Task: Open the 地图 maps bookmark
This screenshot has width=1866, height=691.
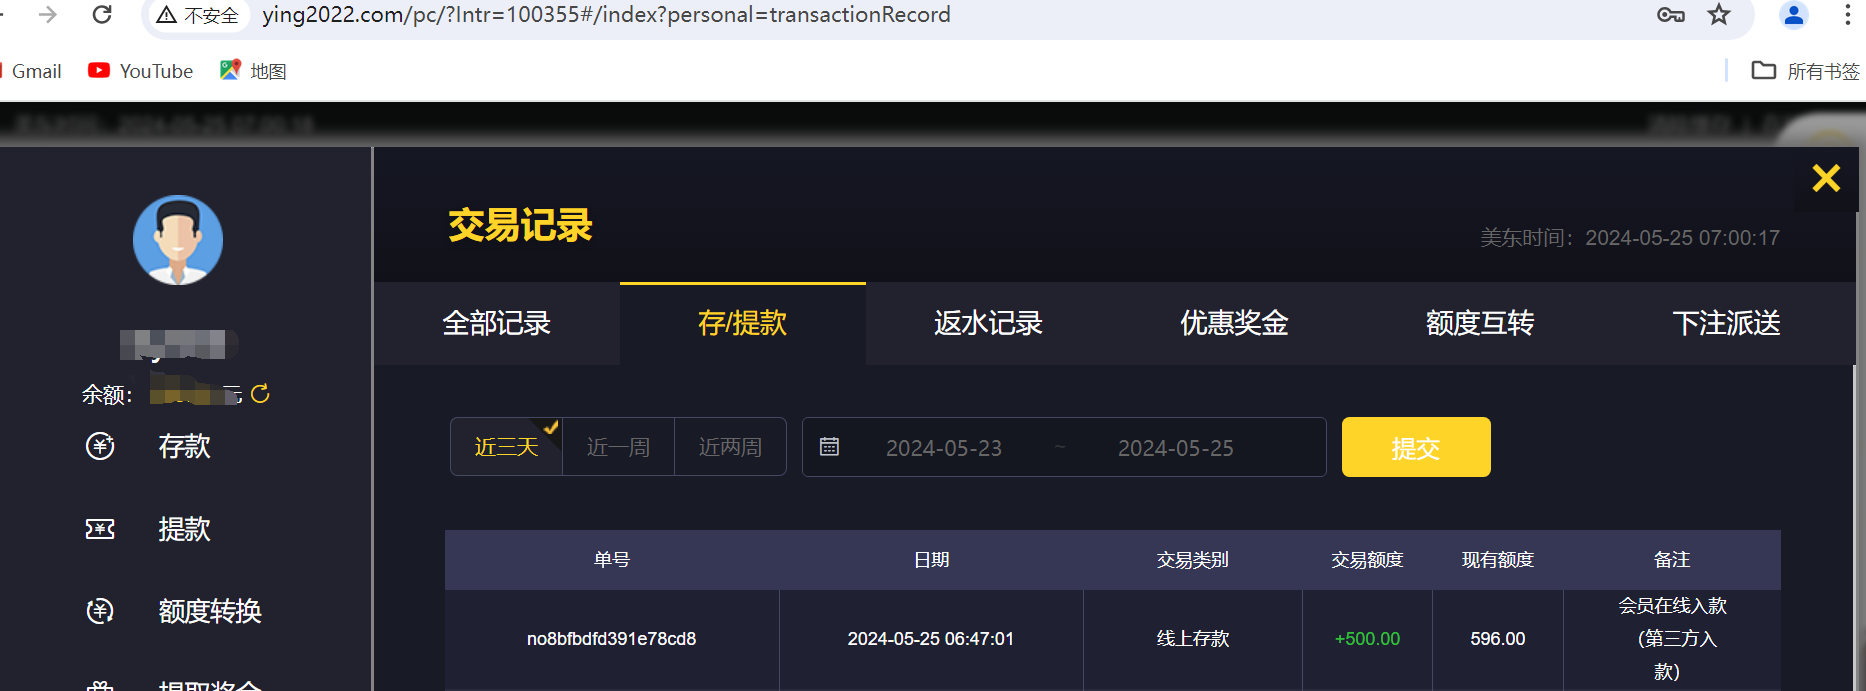Action: coord(253,71)
